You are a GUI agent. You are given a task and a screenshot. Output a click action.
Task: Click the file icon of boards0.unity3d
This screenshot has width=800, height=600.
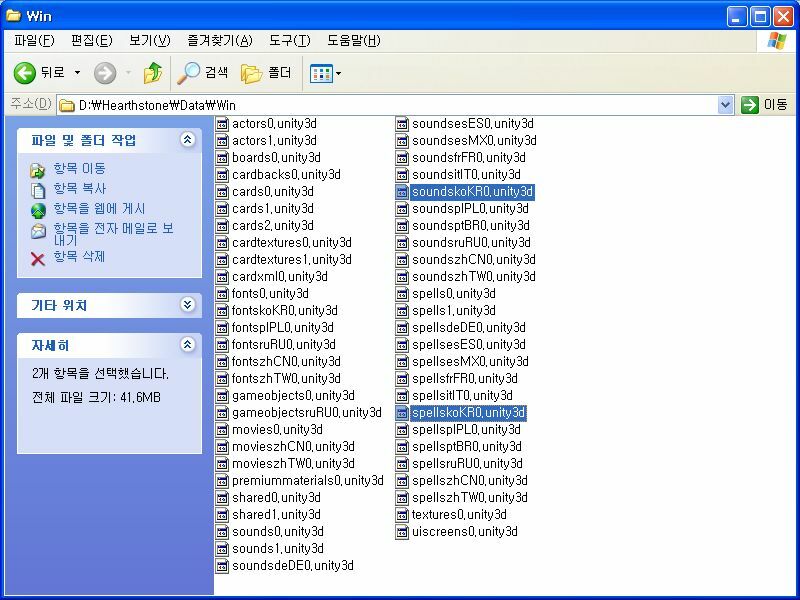tap(222, 158)
